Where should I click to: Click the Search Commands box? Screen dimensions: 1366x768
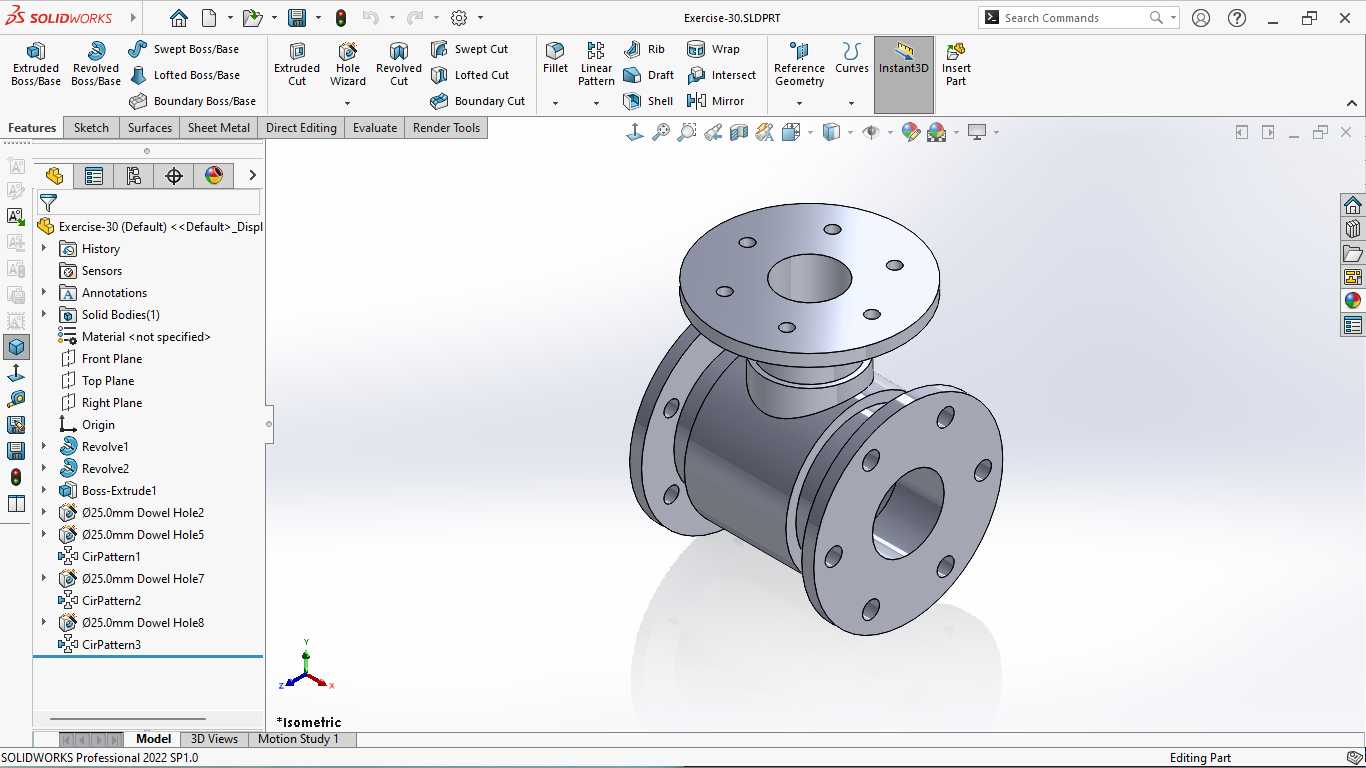pyautogui.click(x=1079, y=18)
